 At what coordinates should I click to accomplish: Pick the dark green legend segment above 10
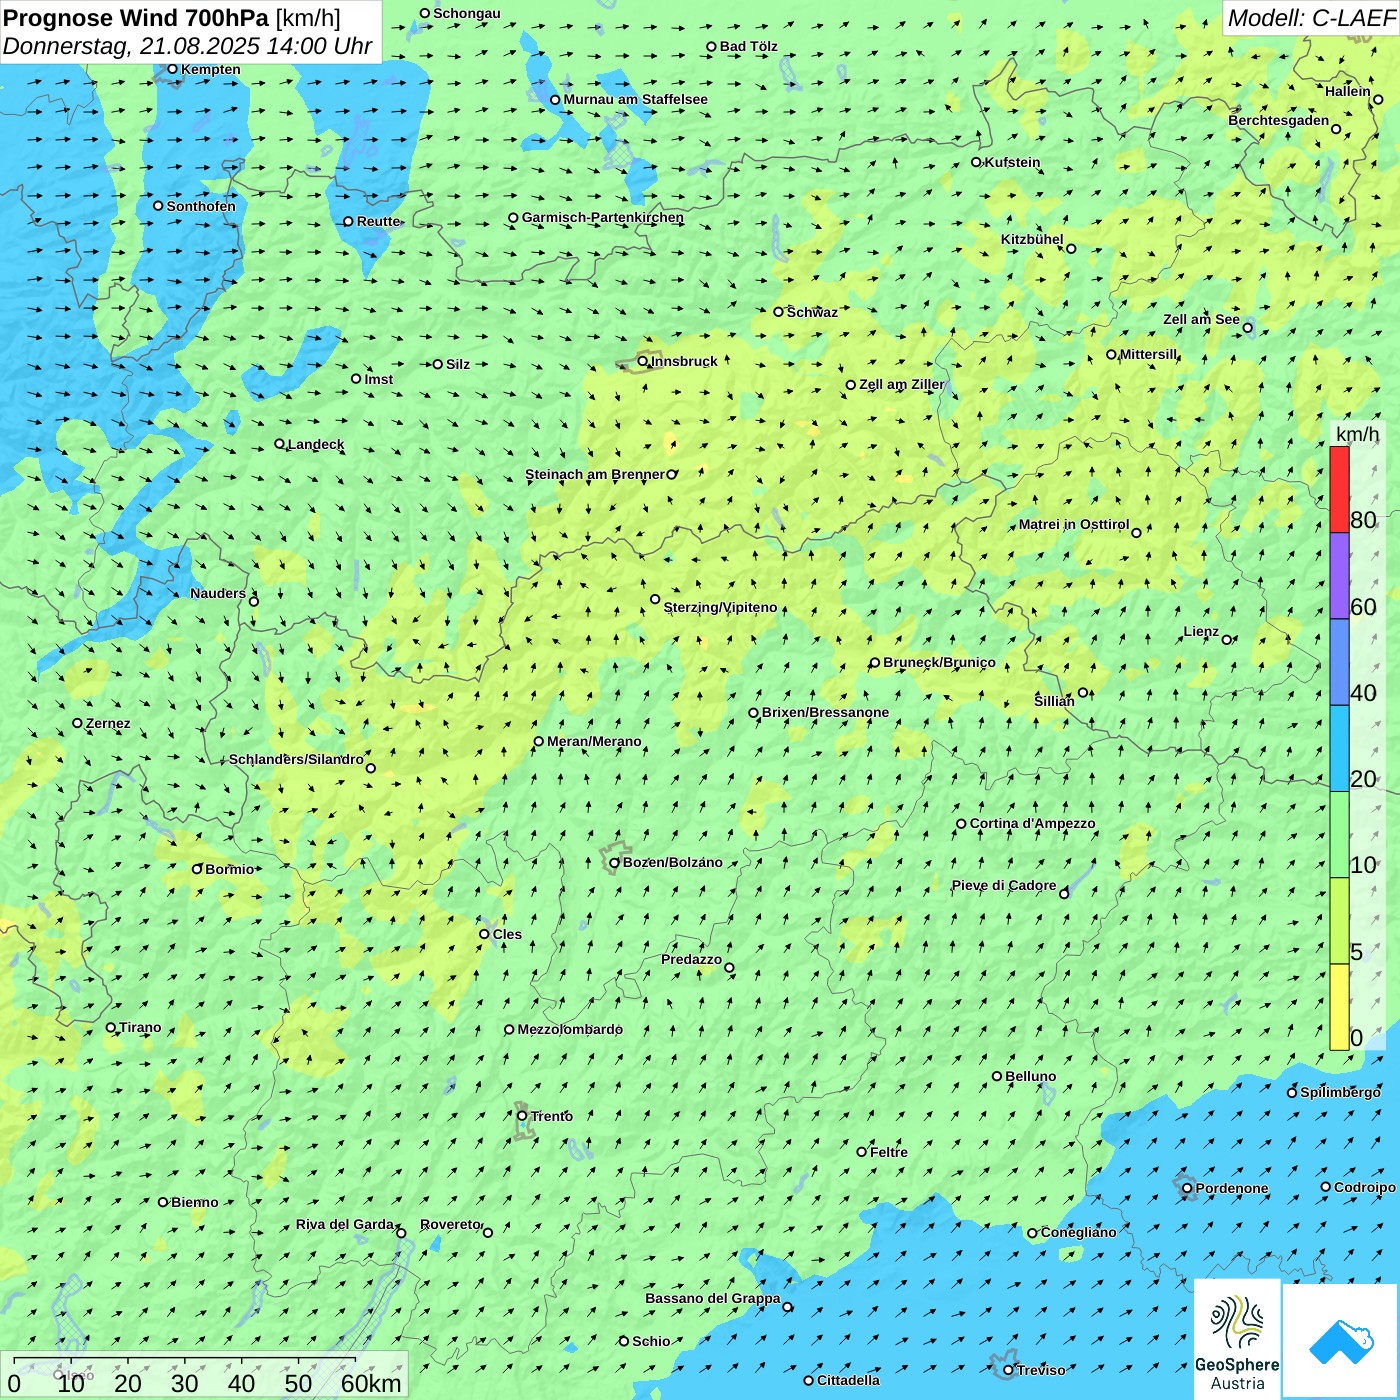coord(1339,835)
